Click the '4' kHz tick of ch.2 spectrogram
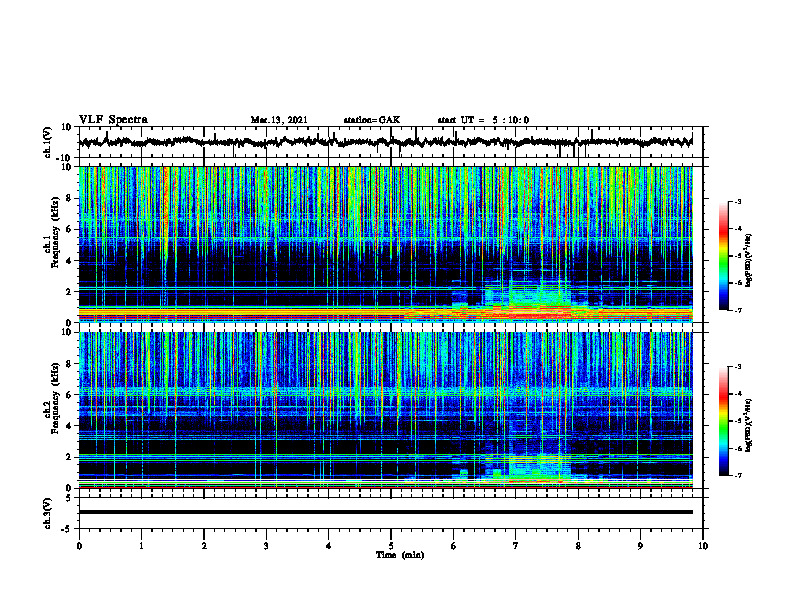 coord(69,426)
